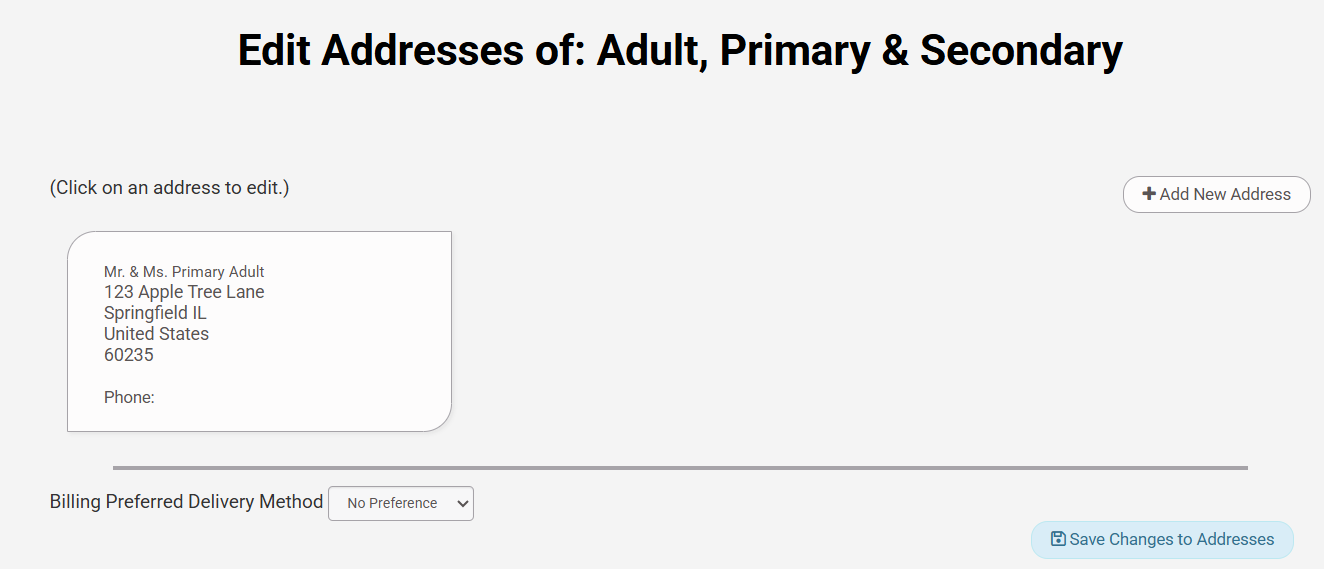Click the "Mr. & Ms. Primary Adult" name line
The height and width of the screenshot is (569, 1324).
pos(184,272)
